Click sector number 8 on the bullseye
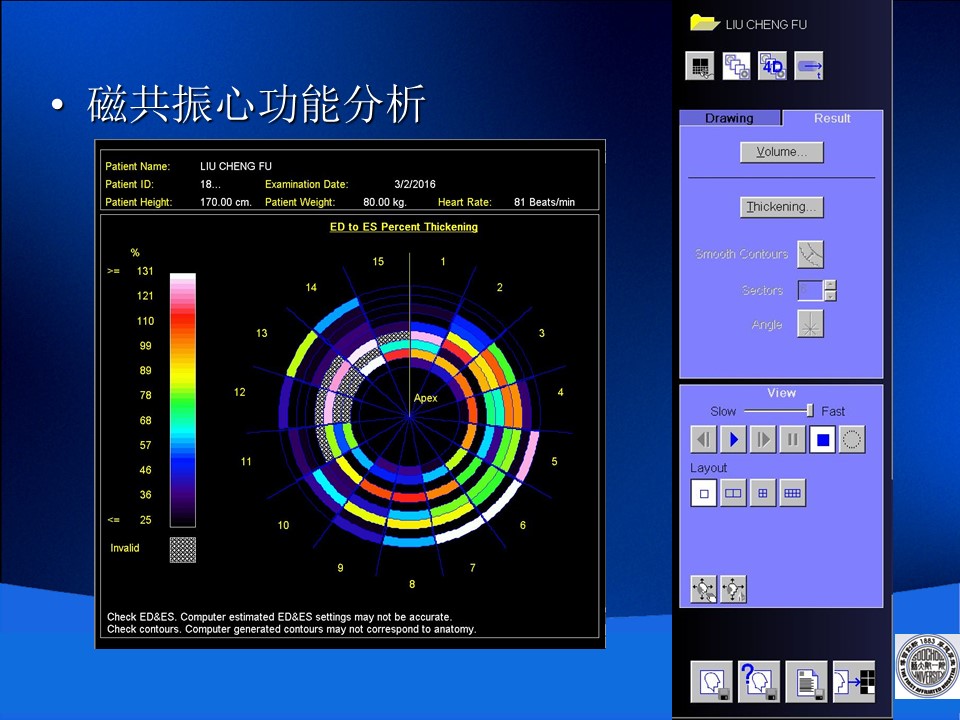The image size is (960, 720). pos(412,584)
